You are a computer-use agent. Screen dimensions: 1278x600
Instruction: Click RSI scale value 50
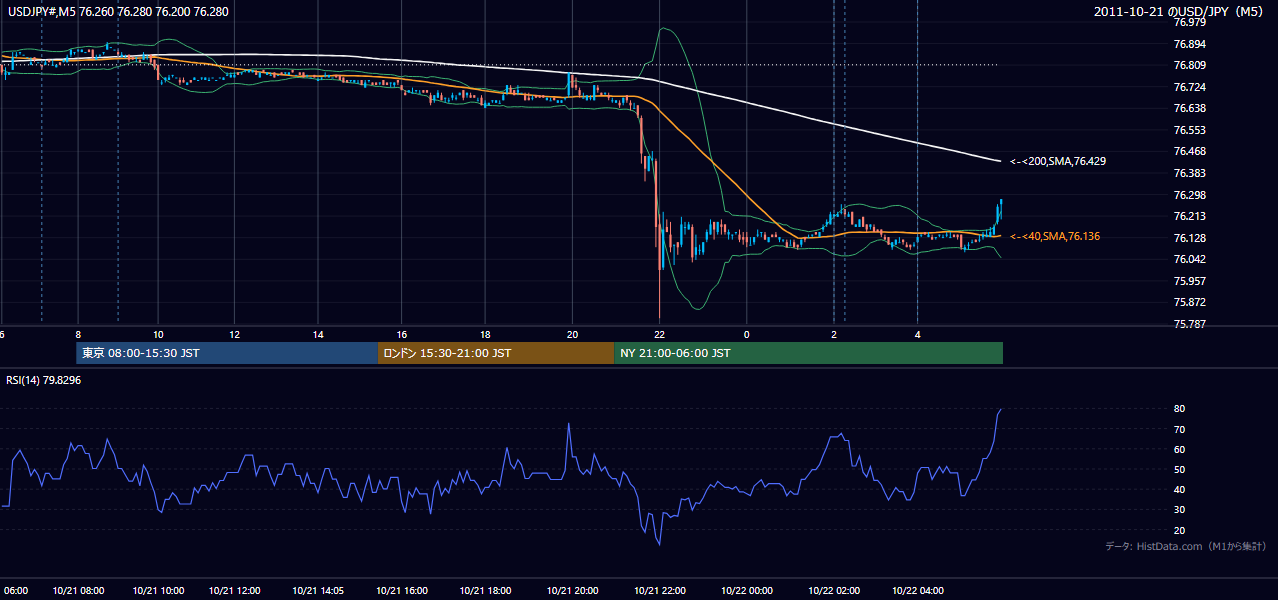pos(1179,469)
